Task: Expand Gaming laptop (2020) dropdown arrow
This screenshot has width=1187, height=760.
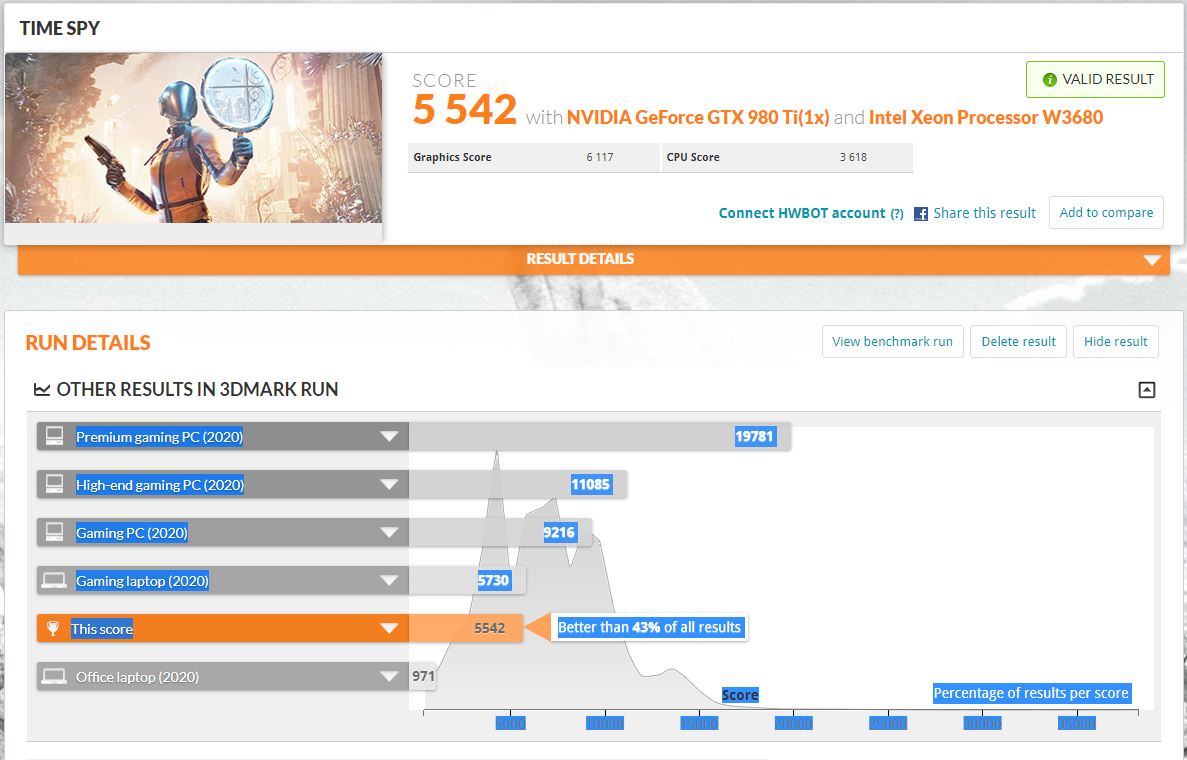Action: 389,581
